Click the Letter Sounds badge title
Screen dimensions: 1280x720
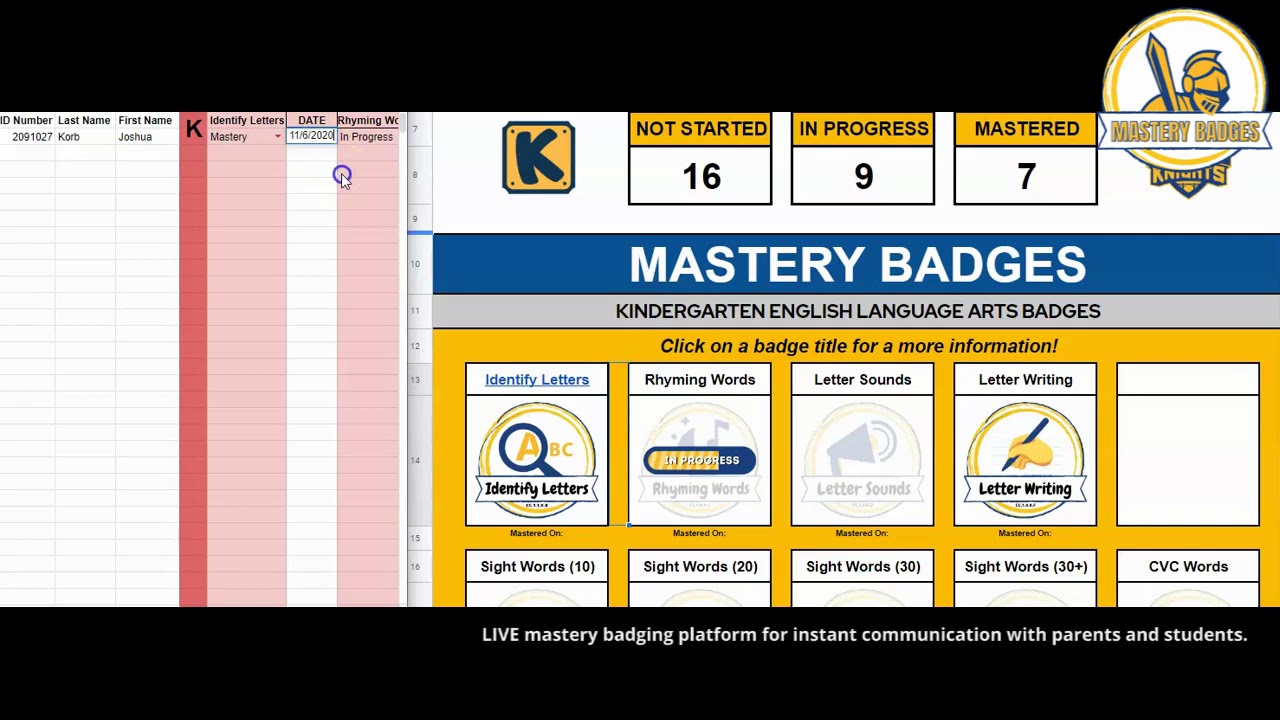862,380
